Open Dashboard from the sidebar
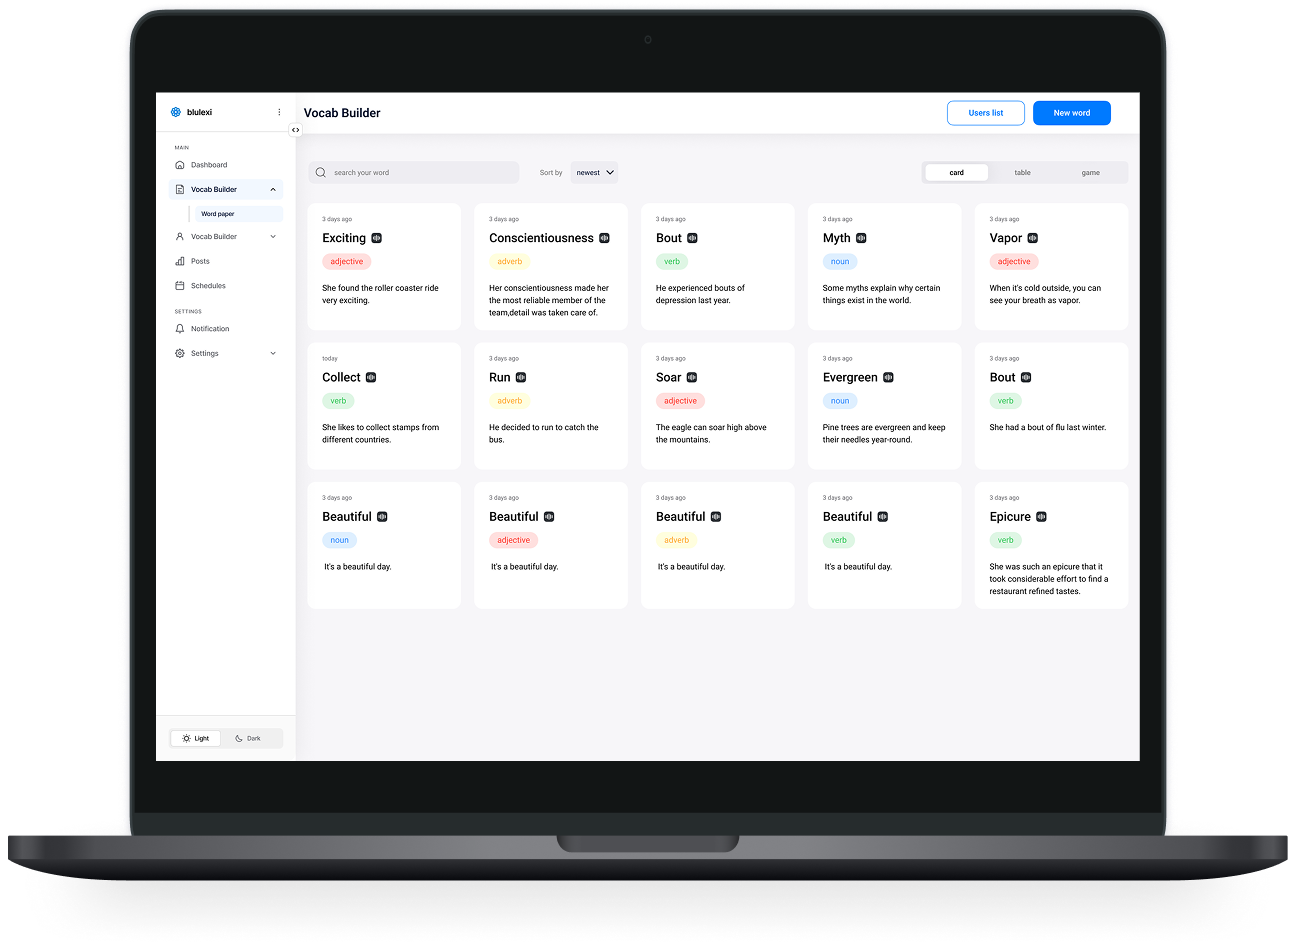The width and height of the screenshot is (1292, 946). click(209, 165)
